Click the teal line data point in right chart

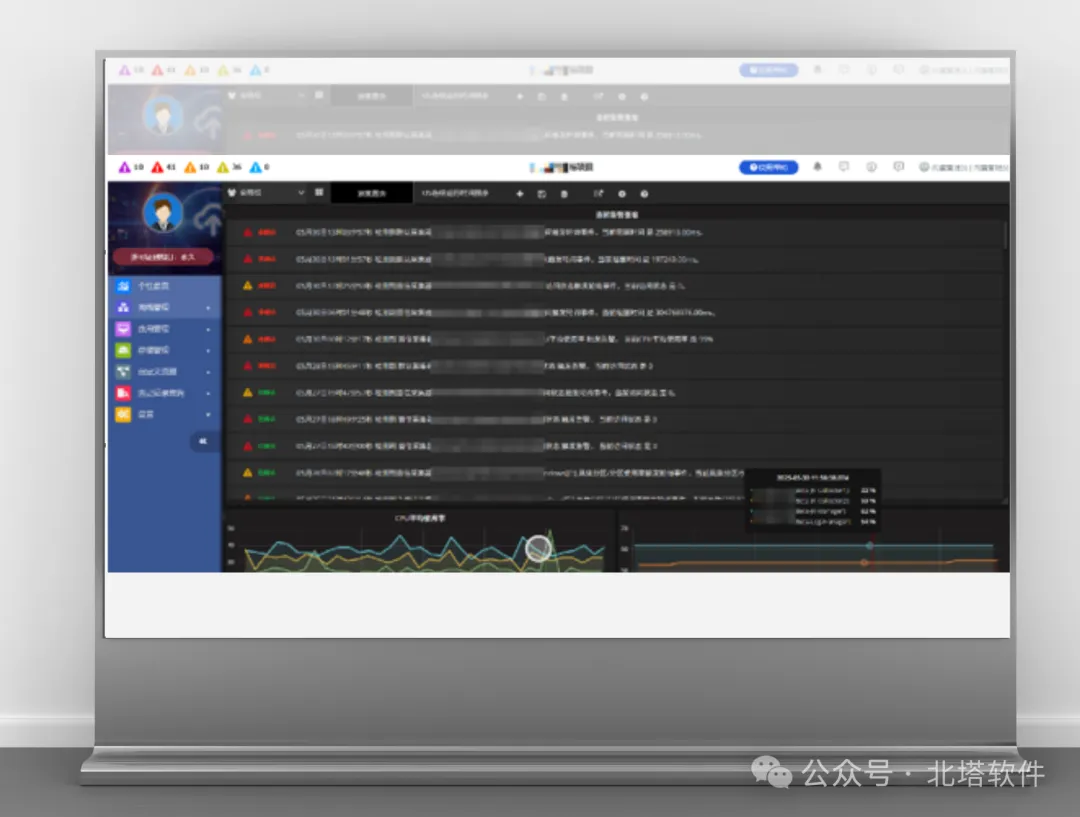870,546
